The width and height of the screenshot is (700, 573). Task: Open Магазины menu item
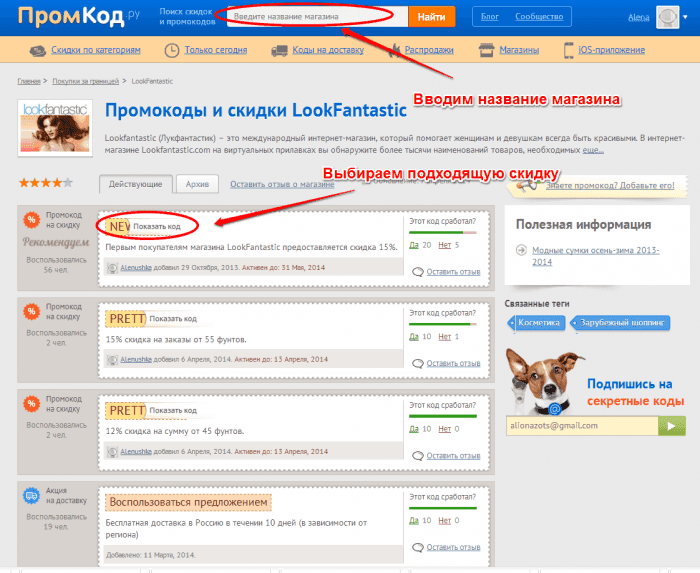[519, 50]
